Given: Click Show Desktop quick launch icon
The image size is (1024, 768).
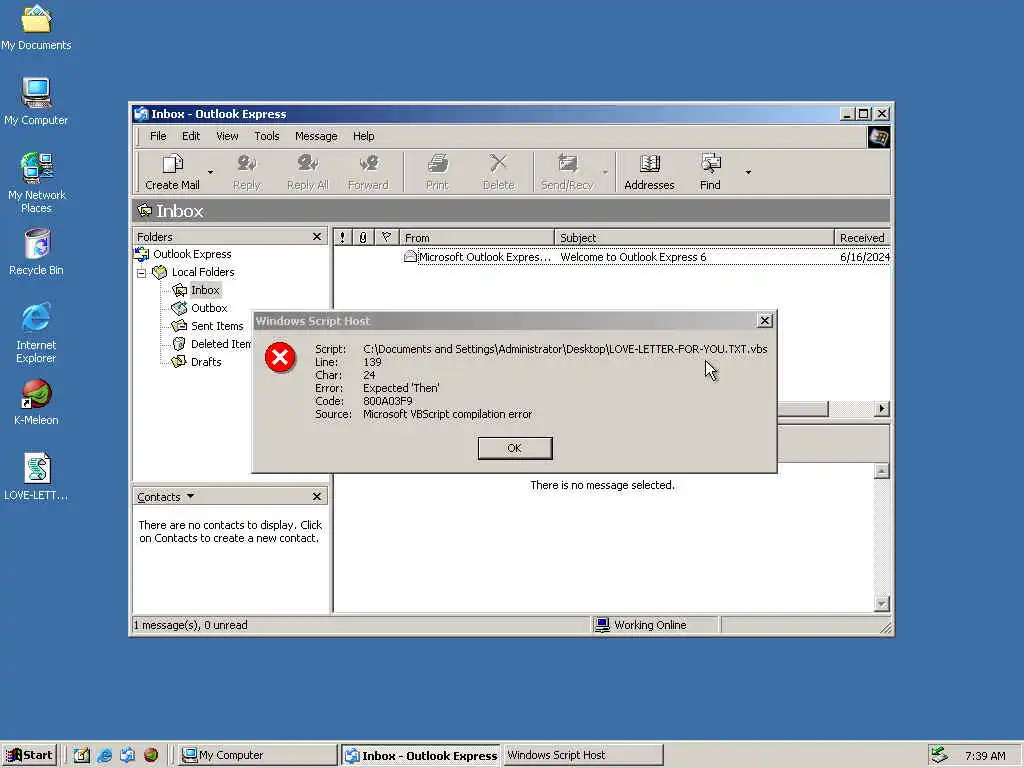Looking at the screenshot, I should click(82, 756).
